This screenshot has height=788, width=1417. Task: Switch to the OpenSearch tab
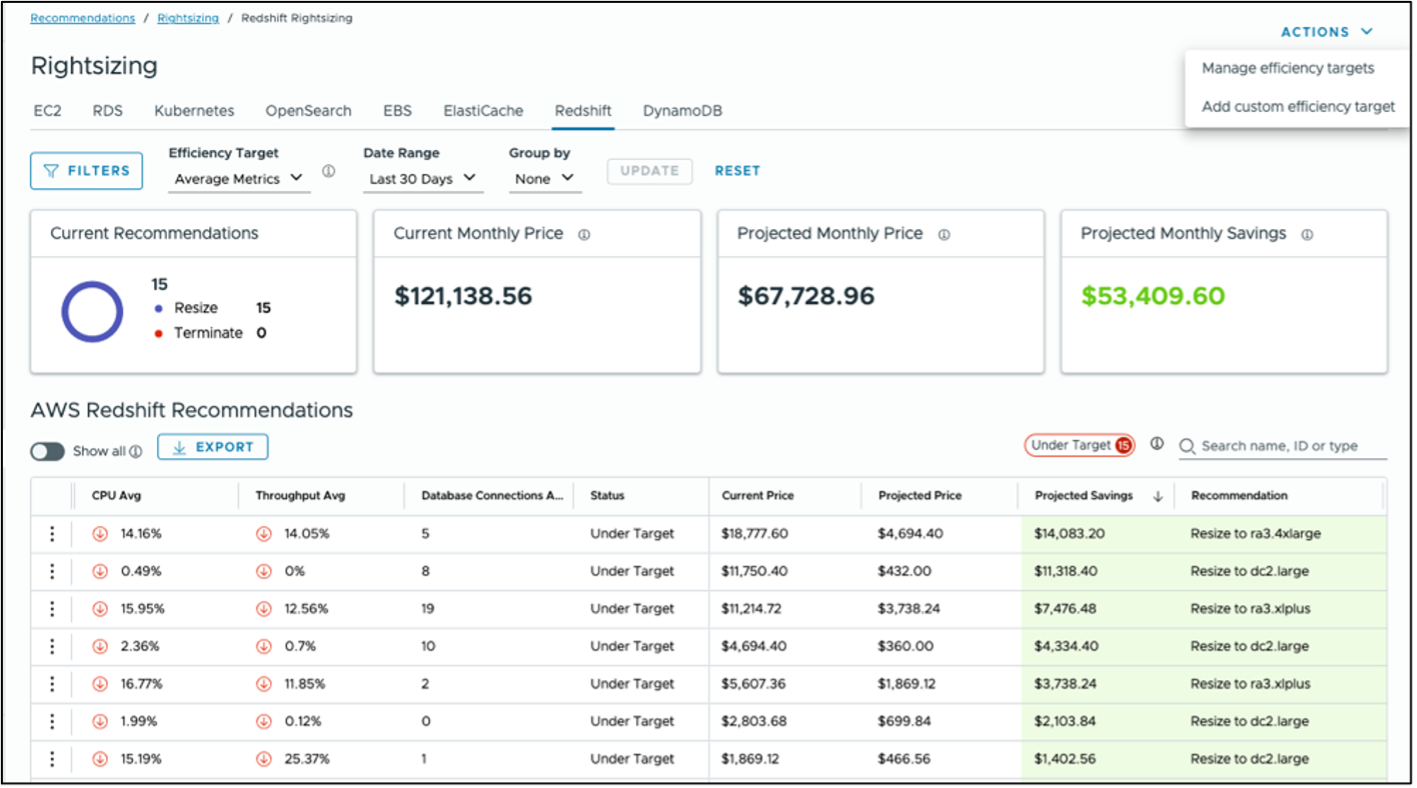tap(308, 111)
